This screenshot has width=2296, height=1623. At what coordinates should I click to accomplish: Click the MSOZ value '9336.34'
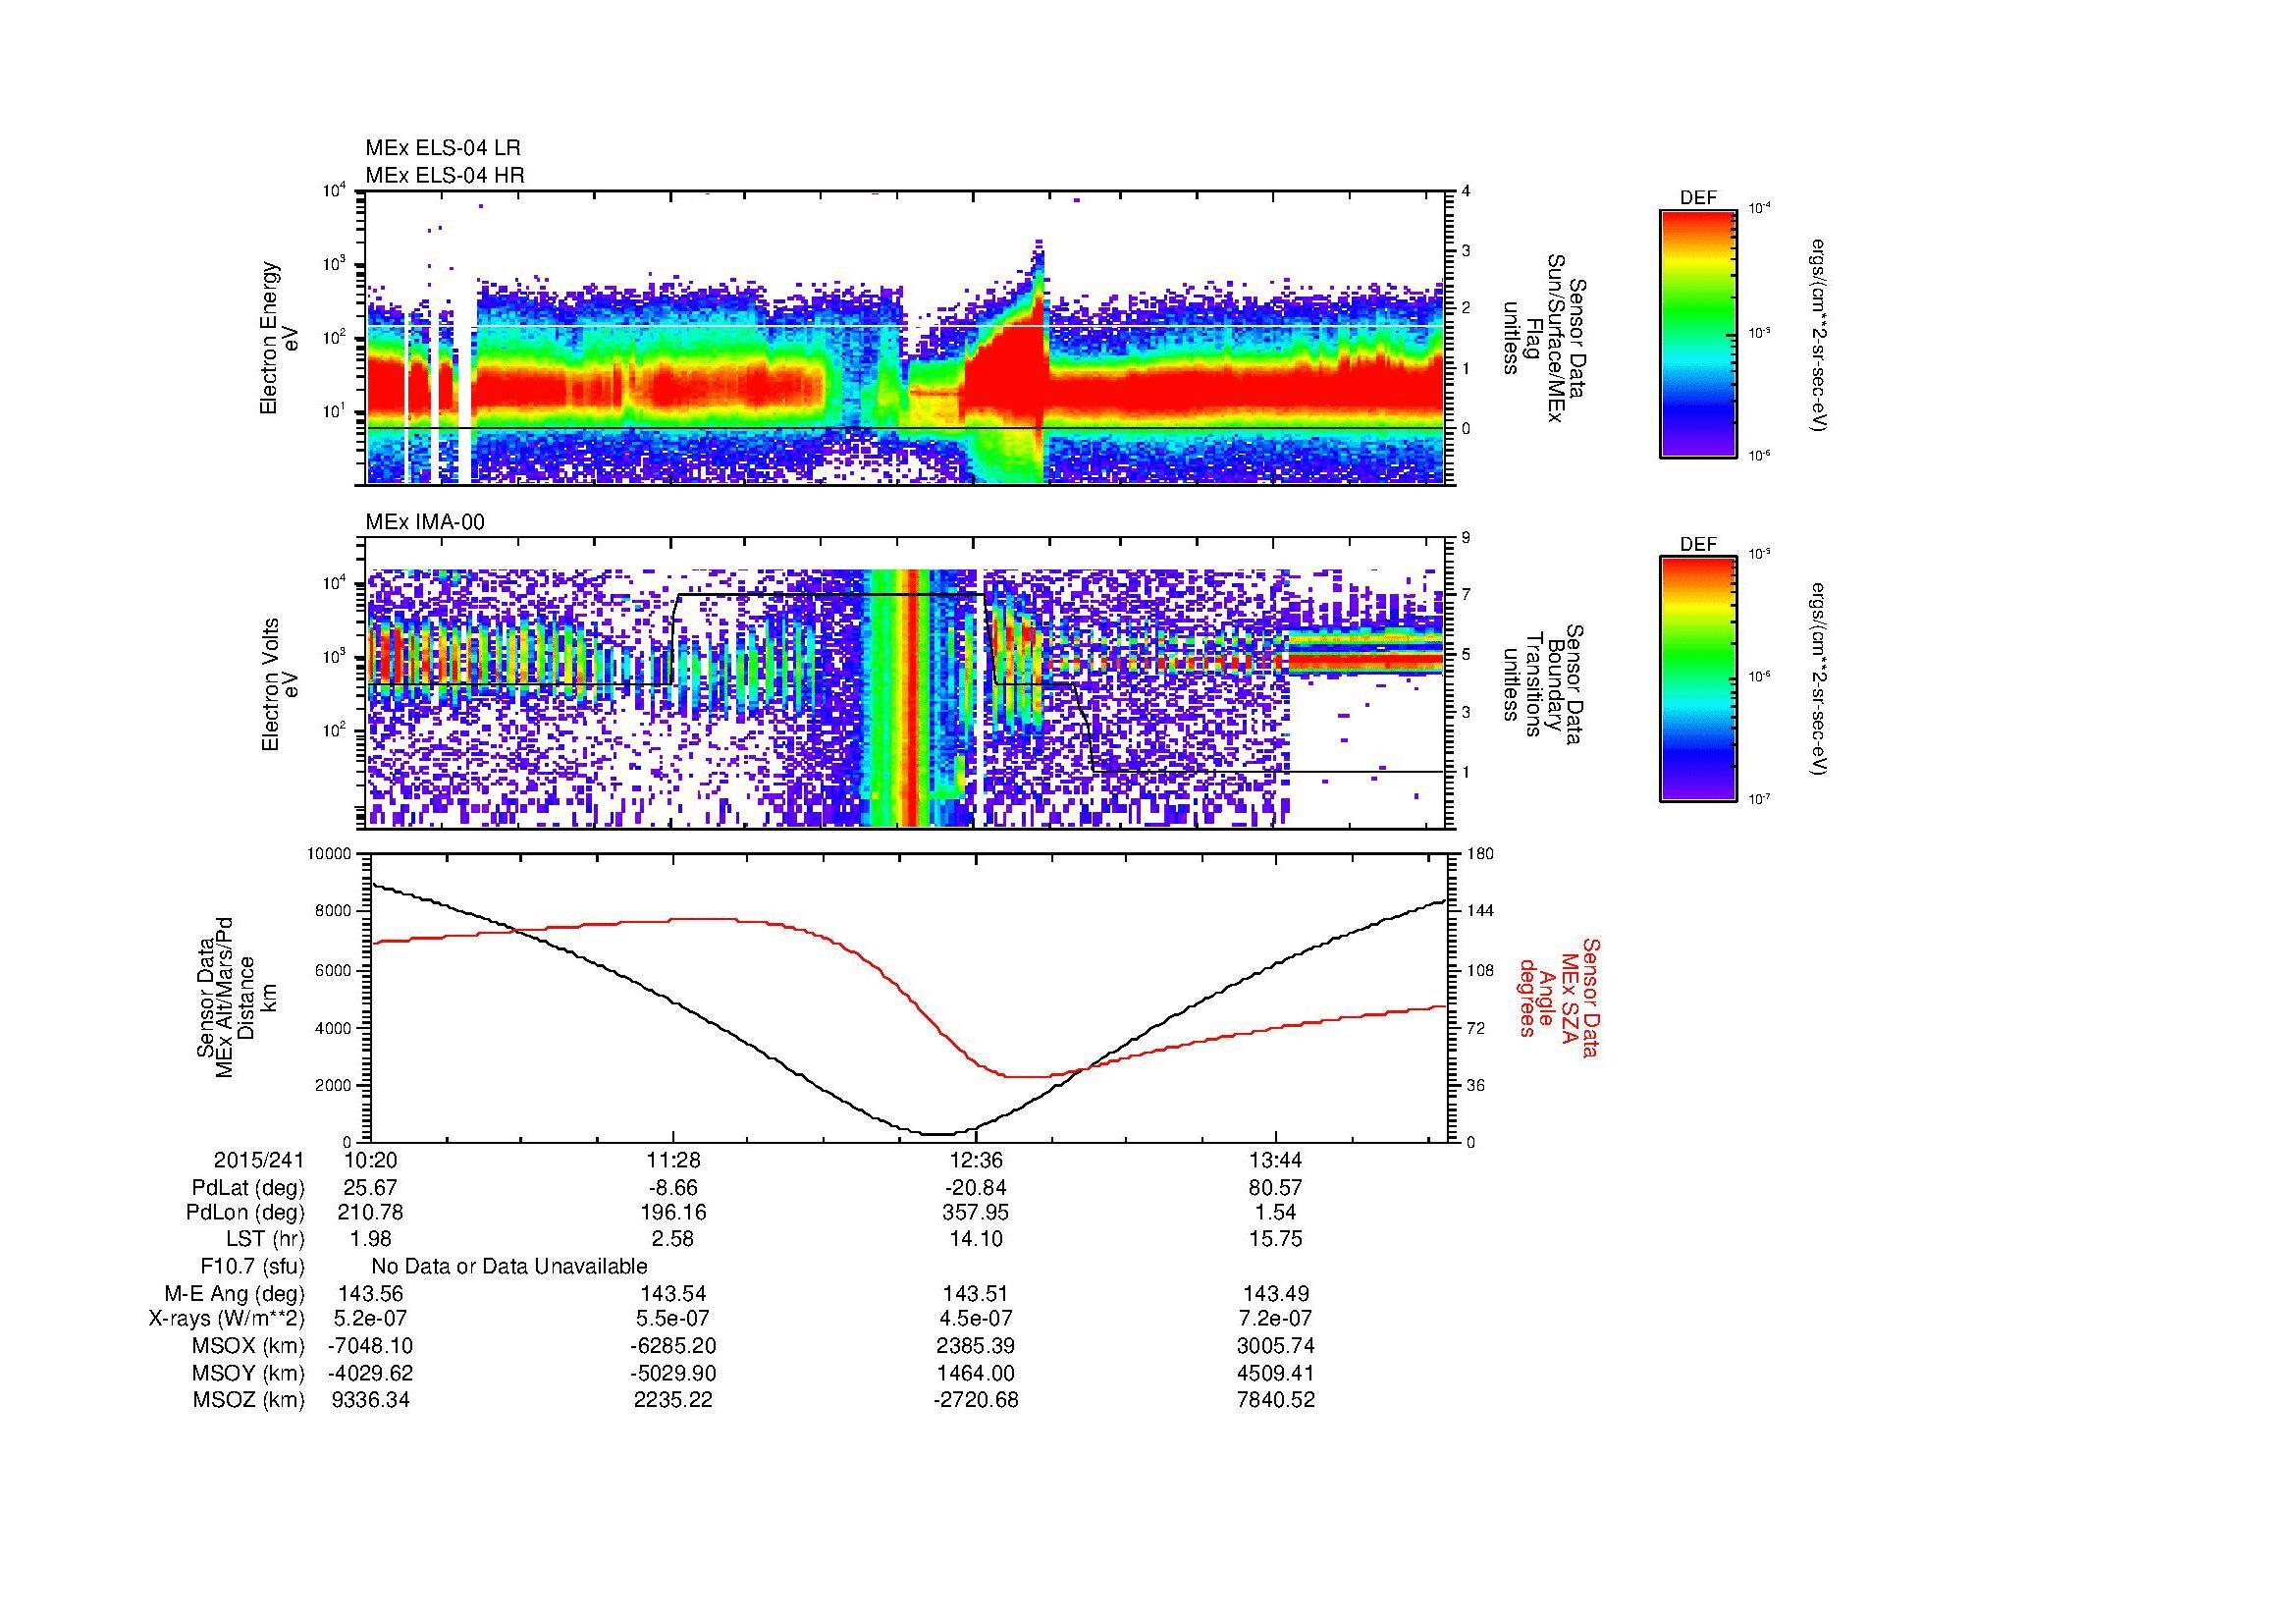371,1400
